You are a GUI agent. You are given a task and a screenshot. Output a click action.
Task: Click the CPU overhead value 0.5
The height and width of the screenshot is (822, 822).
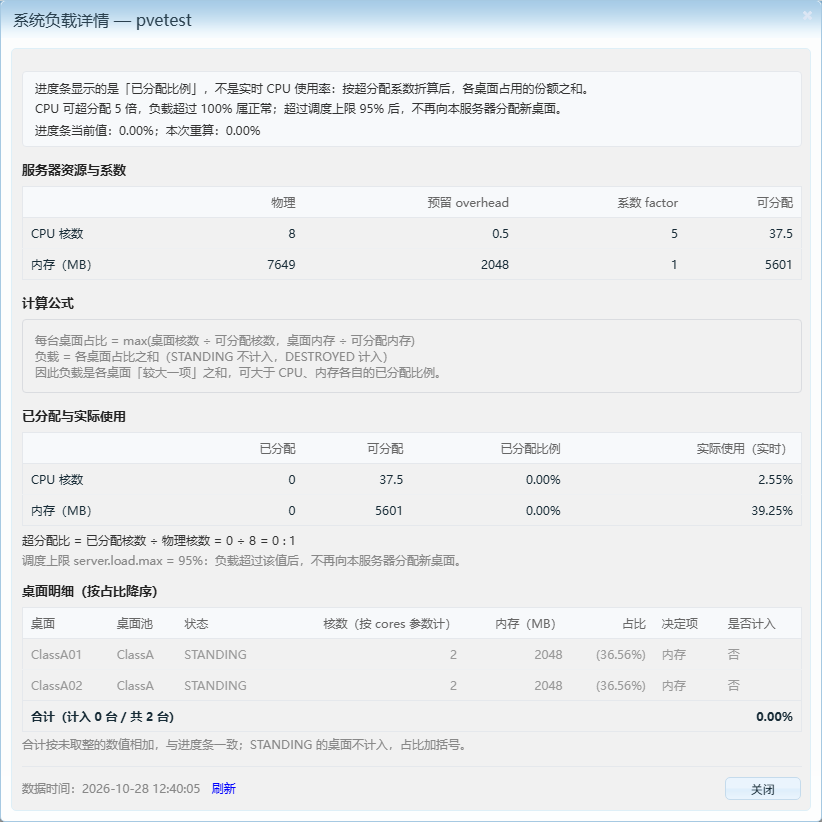pos(500,233)
